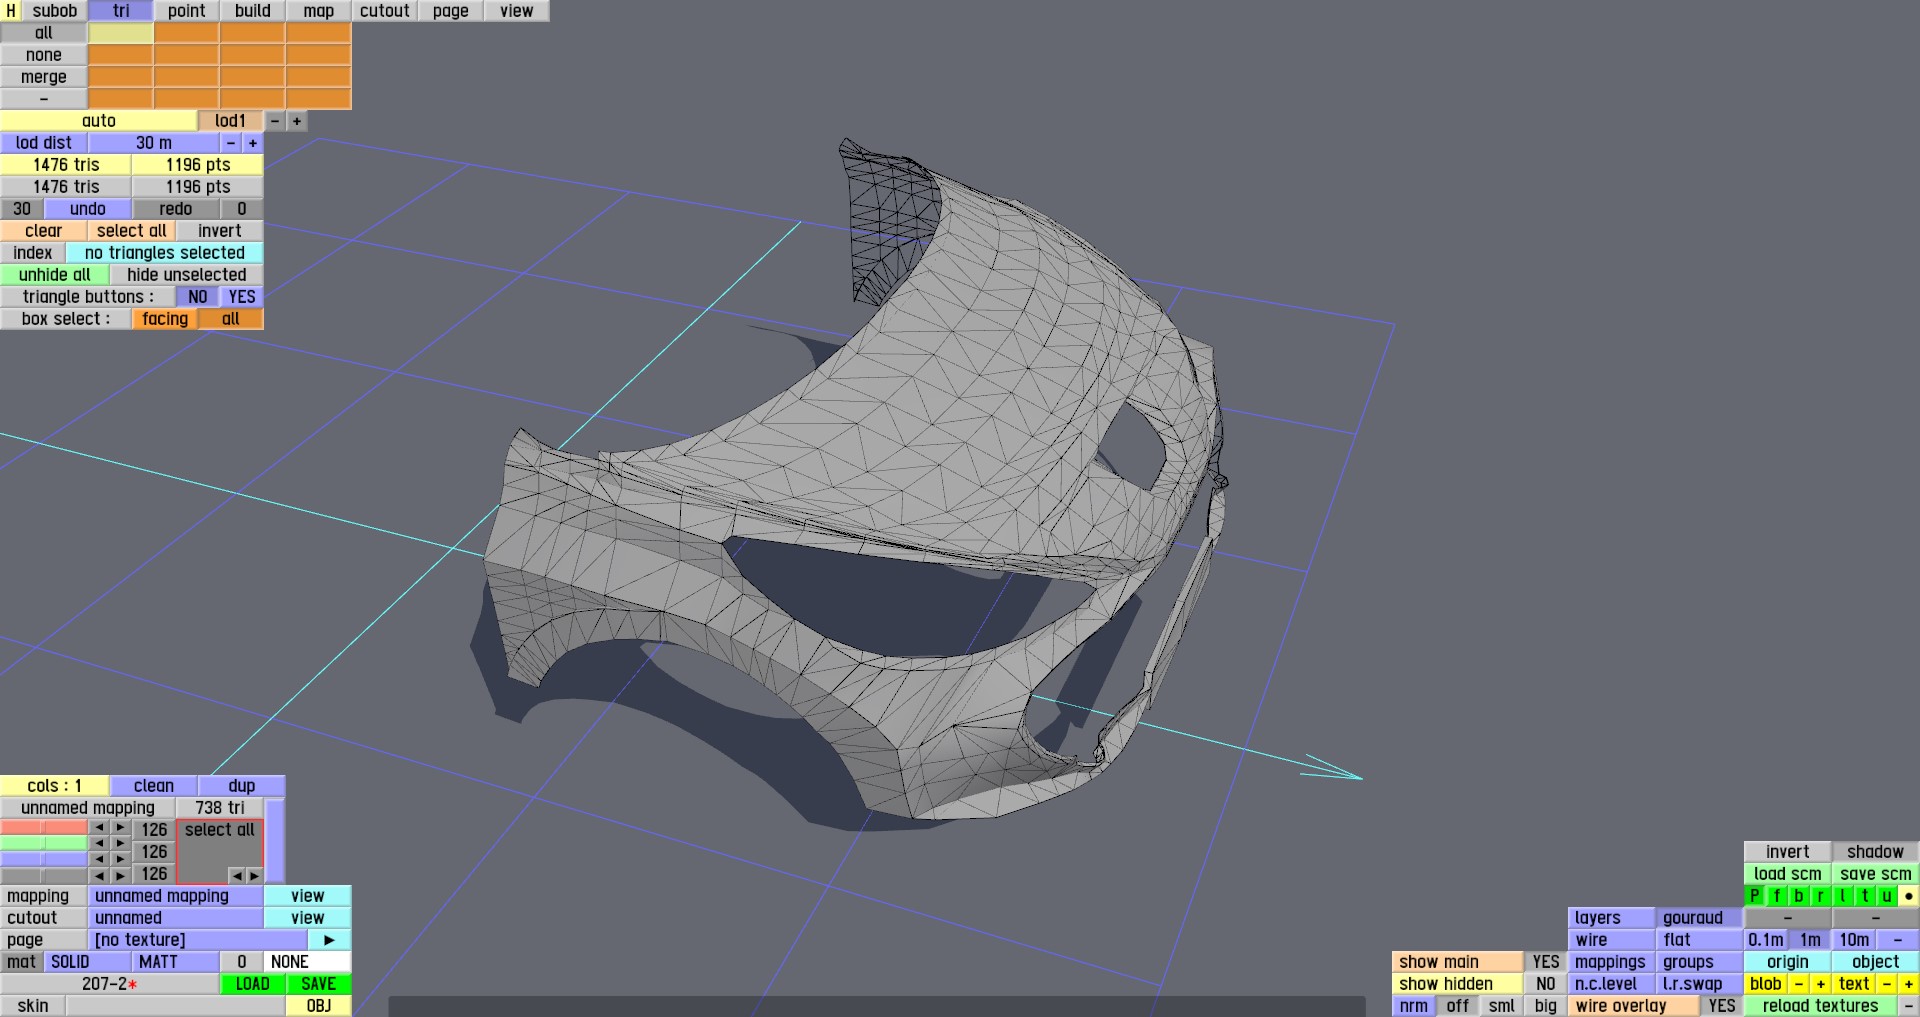Screen dimensions: 1920x1017
Task: Hide unselected triangles
Action: pos(186,275)
